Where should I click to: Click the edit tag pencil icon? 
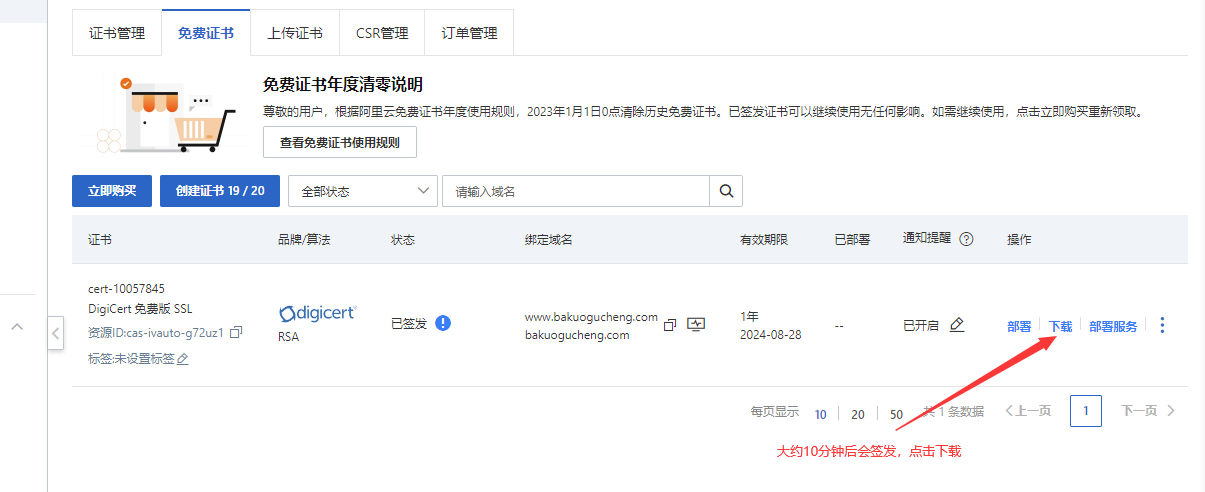click(183, 359)
